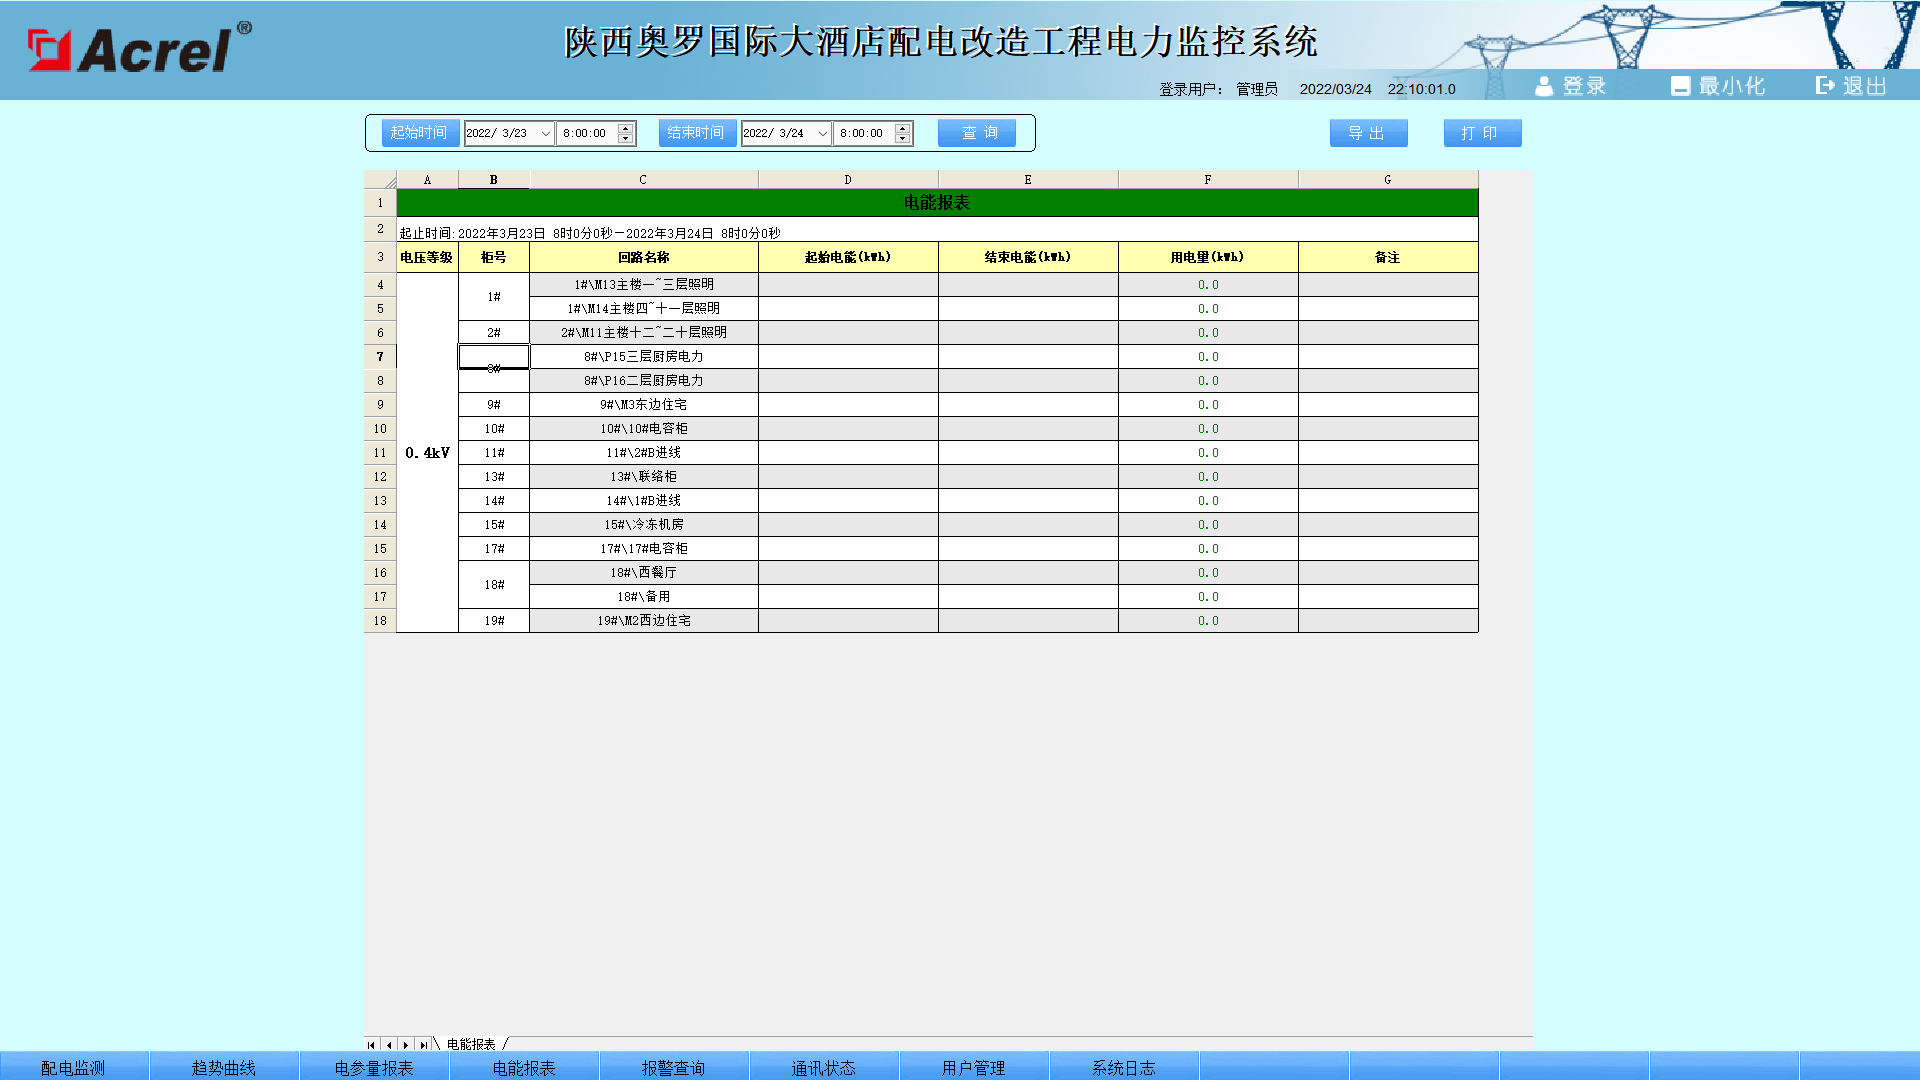Click the 最小化 minimize icon
The width and height of the screenshot is (1920, 1080).
pyautogui.click(x=1680, y=87)
